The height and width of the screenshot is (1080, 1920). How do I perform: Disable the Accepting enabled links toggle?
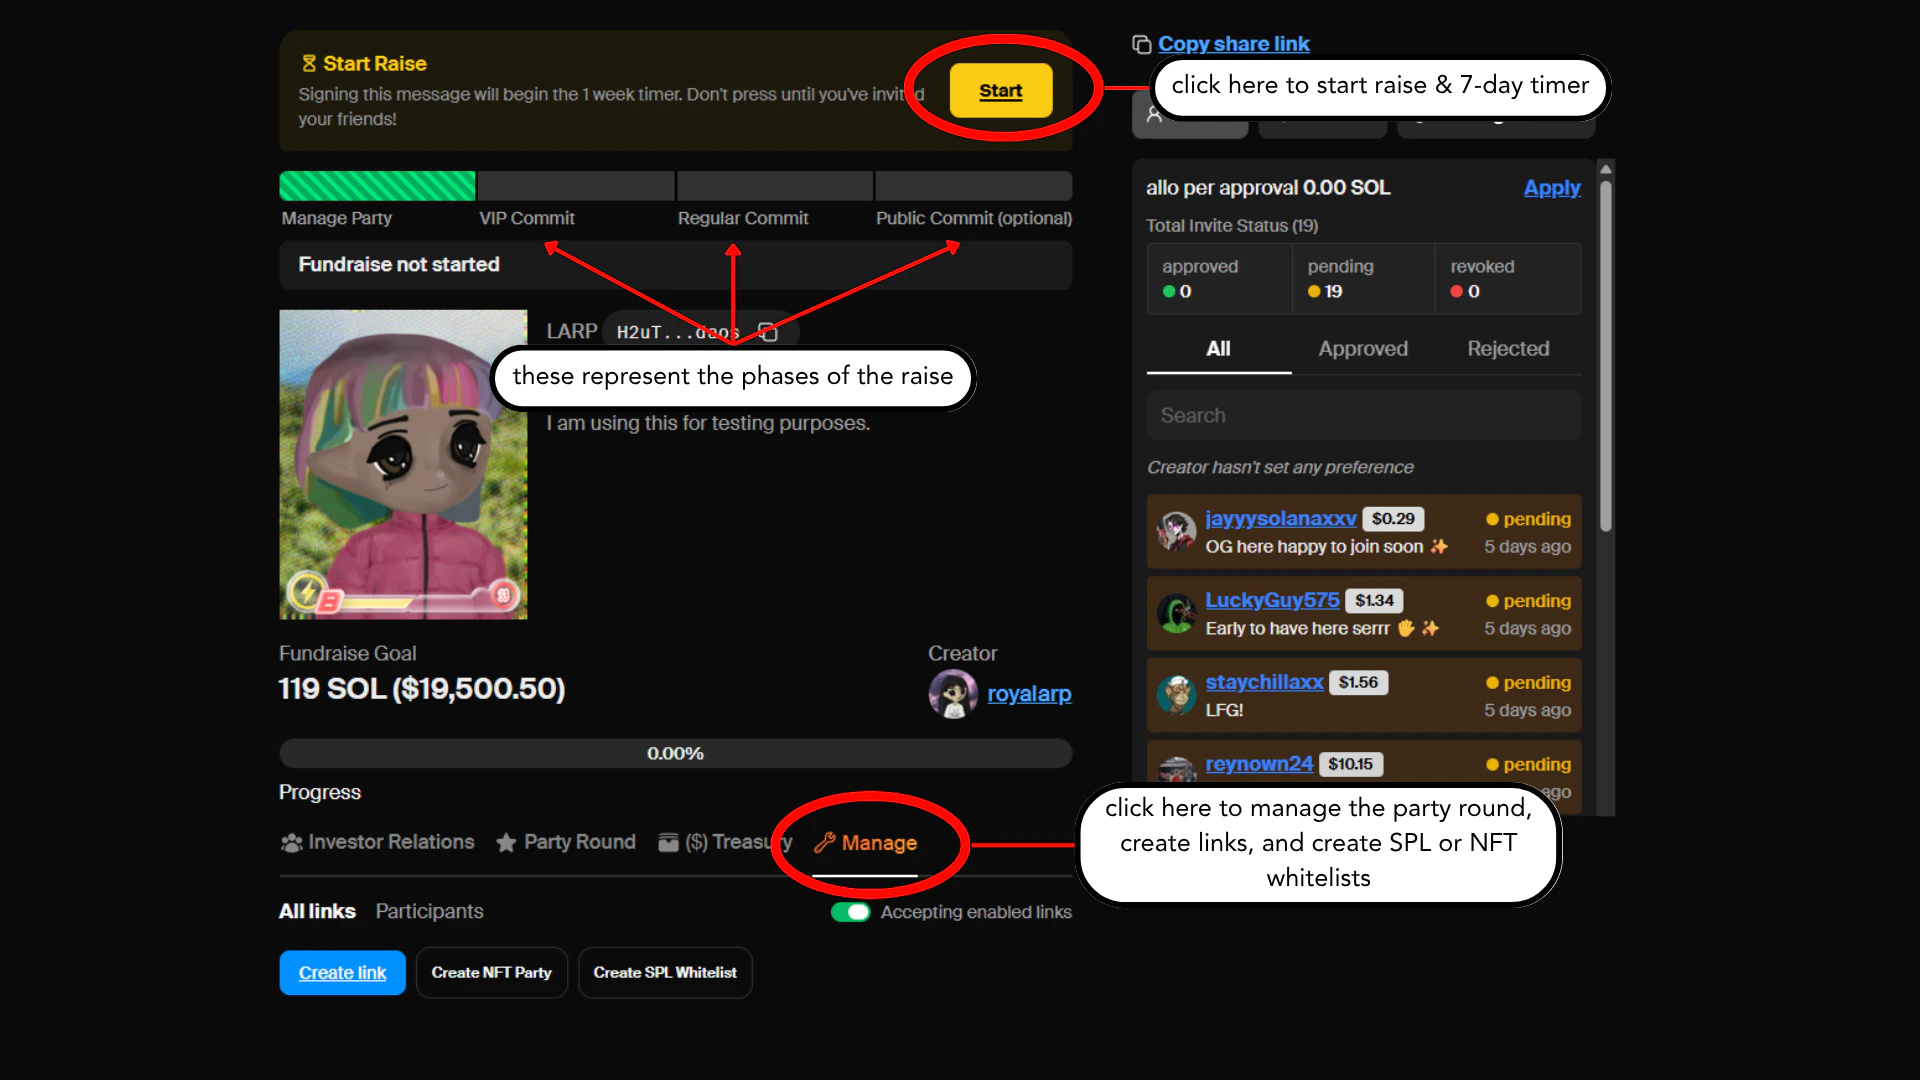850,912
